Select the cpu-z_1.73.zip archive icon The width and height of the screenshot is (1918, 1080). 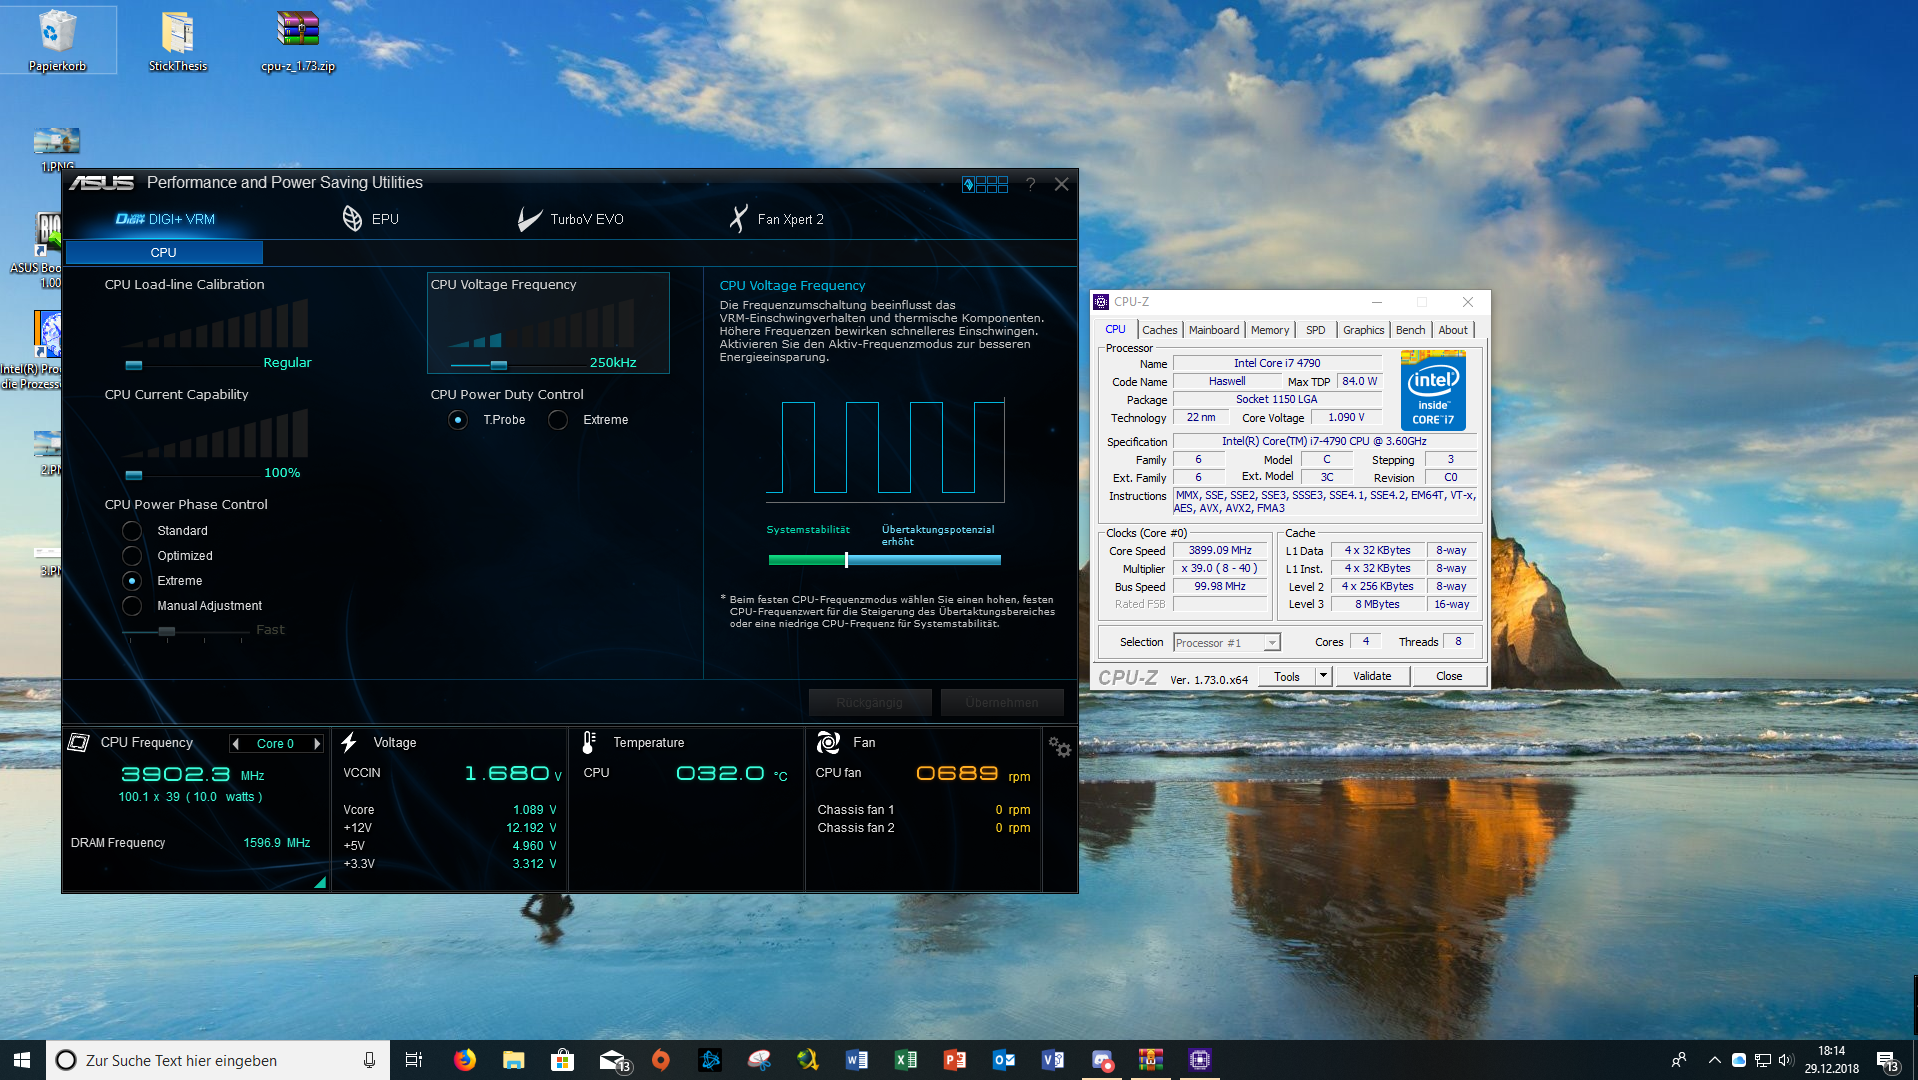pos(298,40)
